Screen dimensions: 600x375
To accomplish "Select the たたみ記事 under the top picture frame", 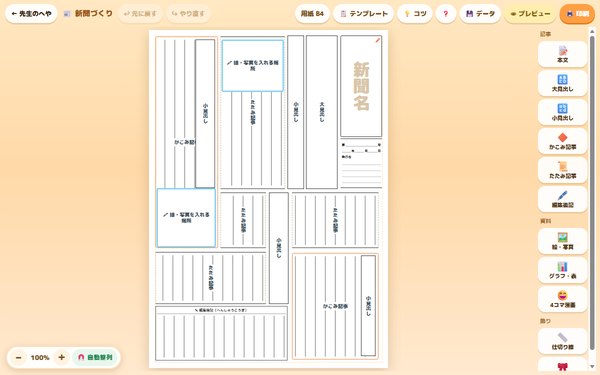I will [x=253, y=140].
